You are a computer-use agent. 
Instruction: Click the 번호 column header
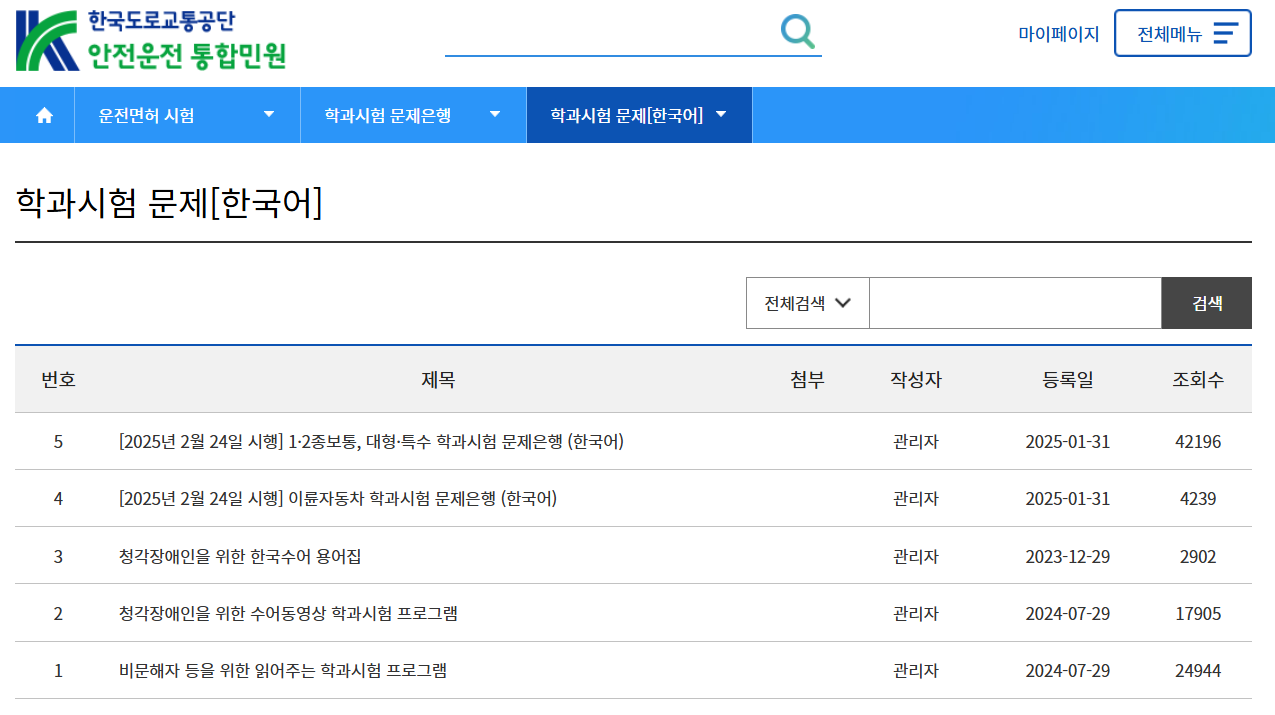tap(58, 380)
